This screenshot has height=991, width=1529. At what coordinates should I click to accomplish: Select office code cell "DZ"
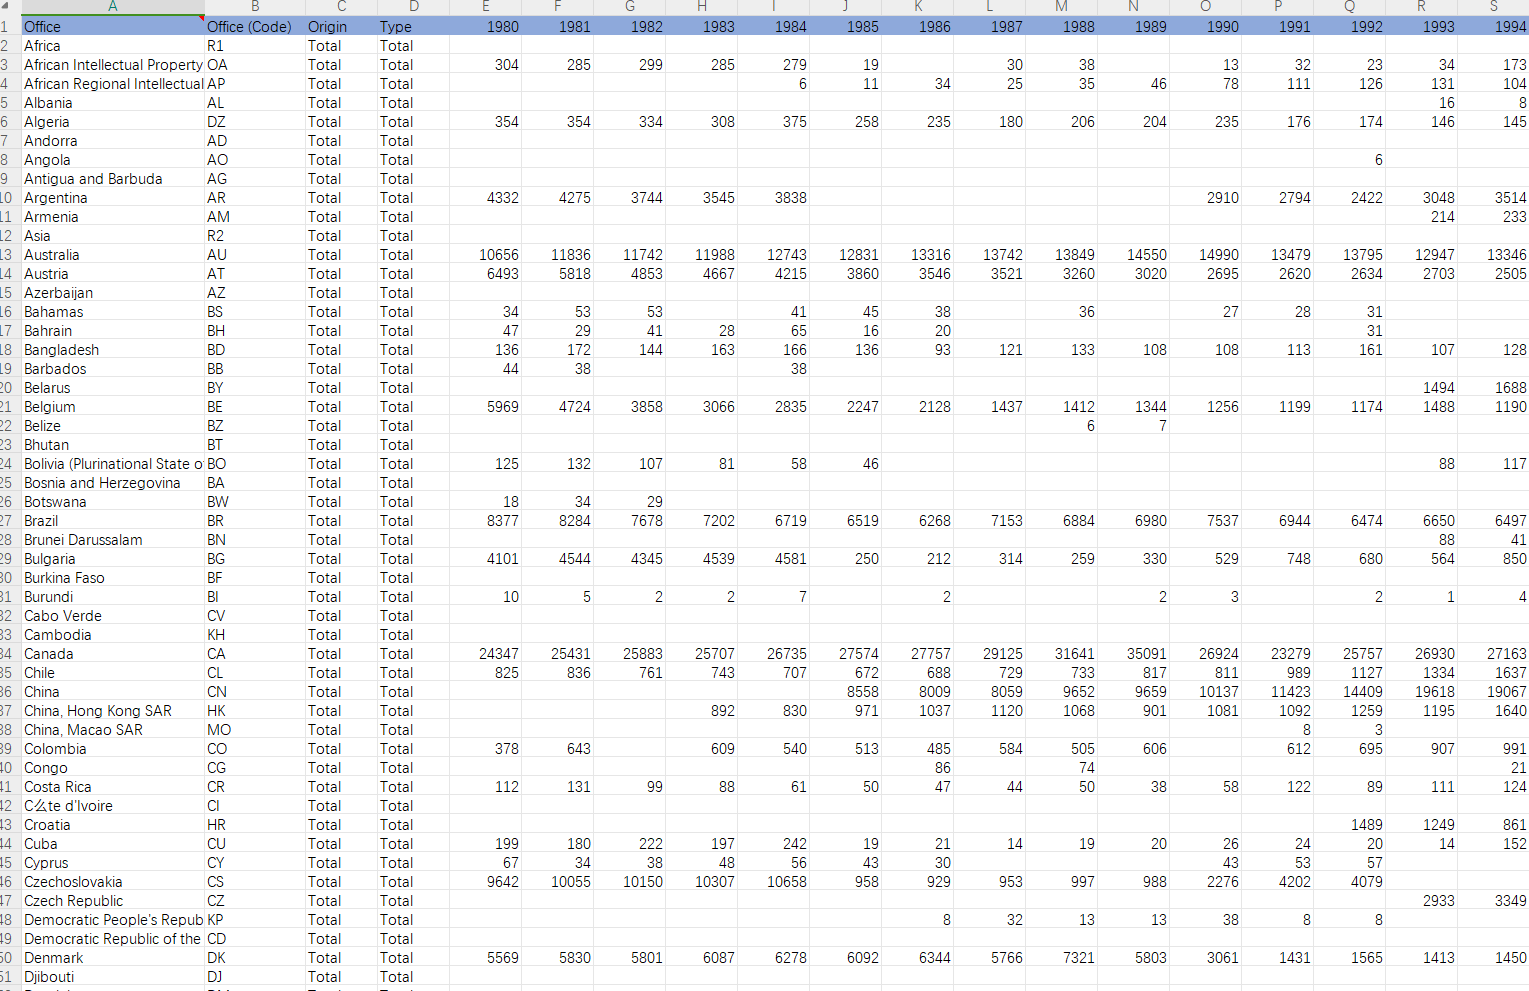(255, 122)
